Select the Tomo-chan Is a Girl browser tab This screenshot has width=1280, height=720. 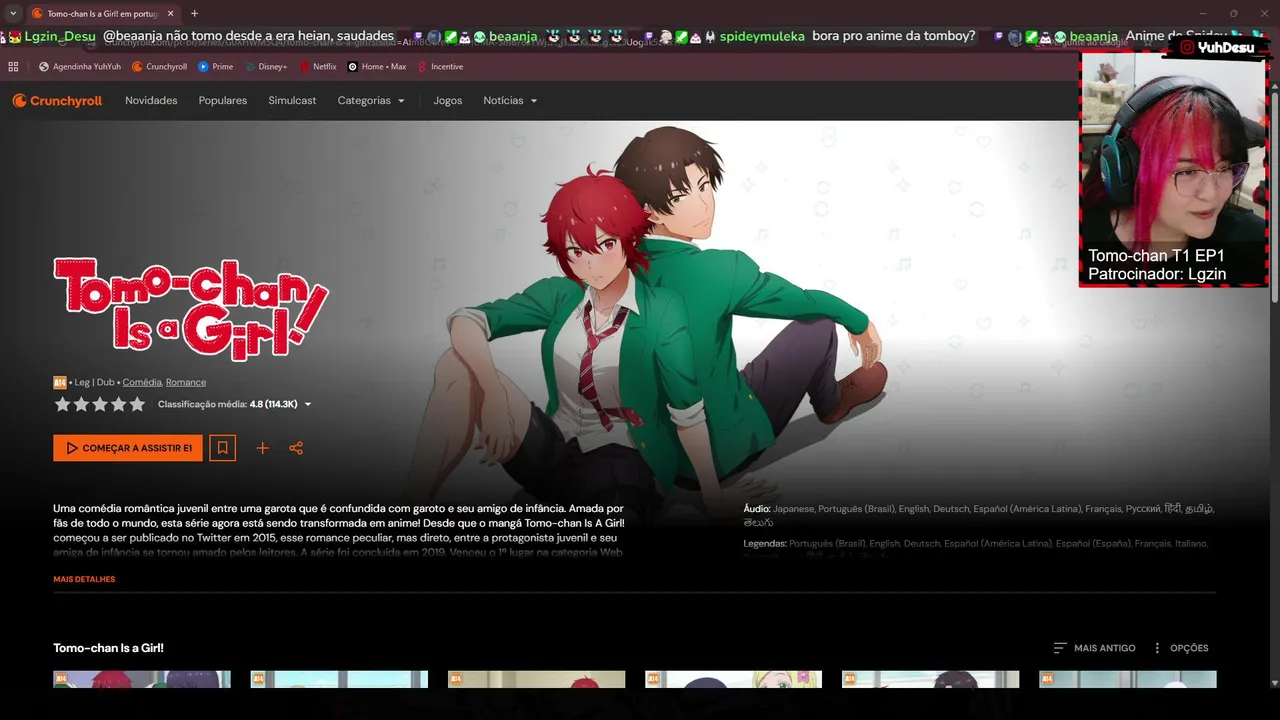click(x=102, y=14)
